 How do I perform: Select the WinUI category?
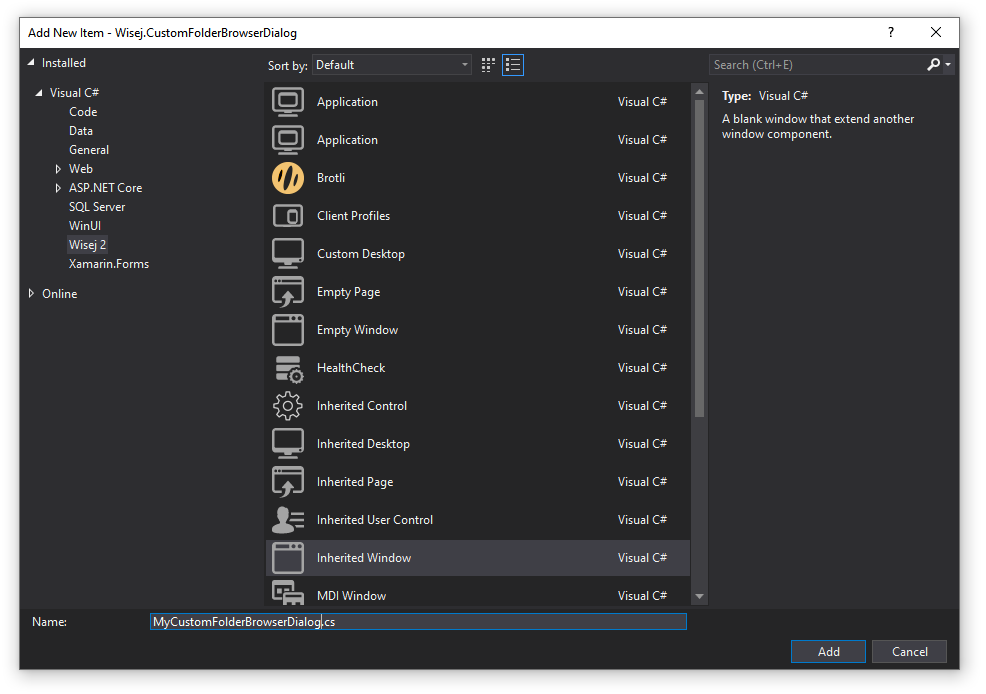coord(85,226)
